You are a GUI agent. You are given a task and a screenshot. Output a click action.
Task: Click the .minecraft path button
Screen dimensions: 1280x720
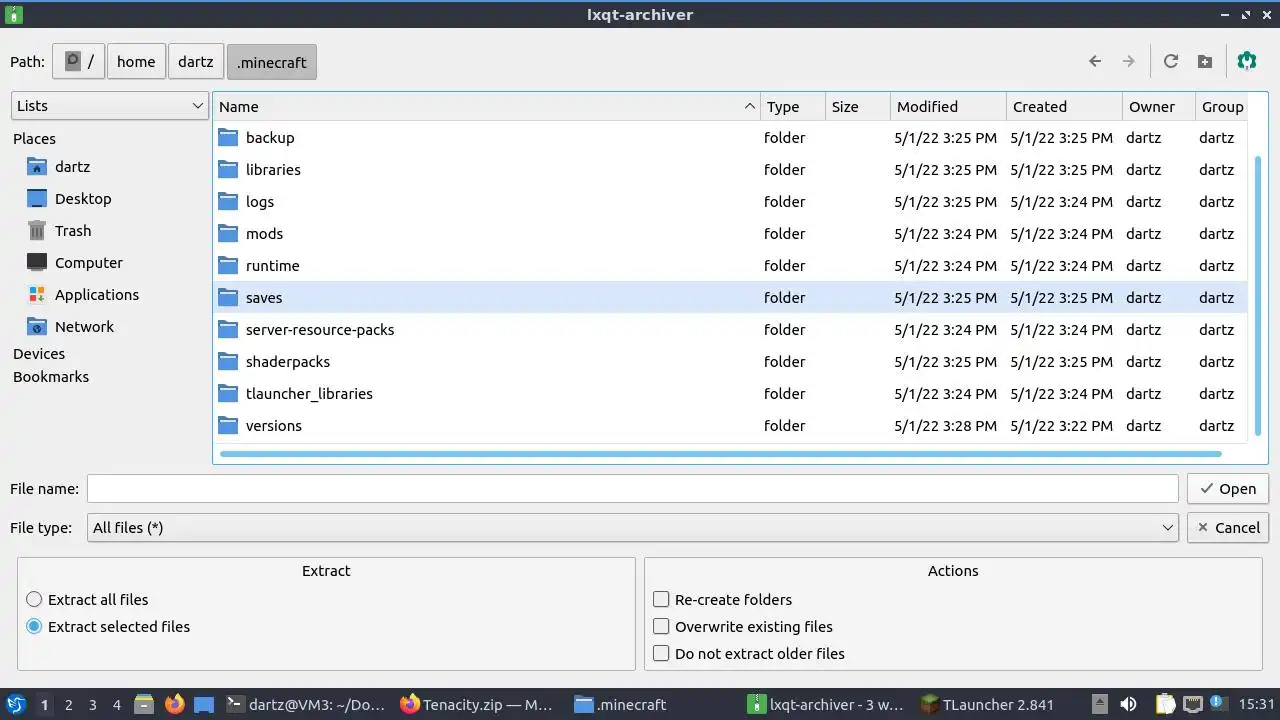[272, 61]
